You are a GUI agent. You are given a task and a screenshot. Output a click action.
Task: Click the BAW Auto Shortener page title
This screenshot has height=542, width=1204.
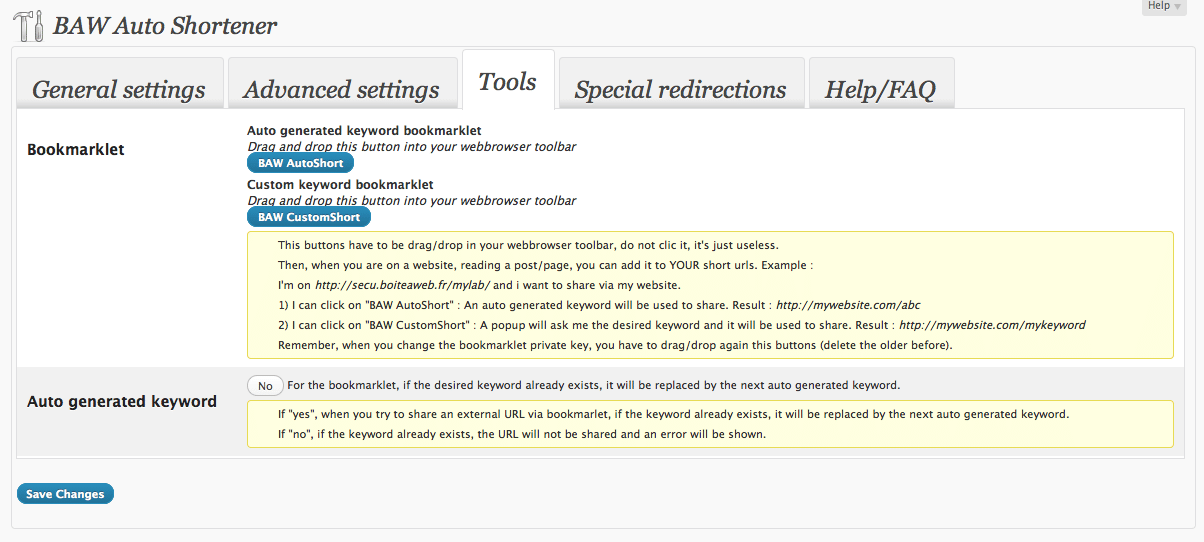165,26
